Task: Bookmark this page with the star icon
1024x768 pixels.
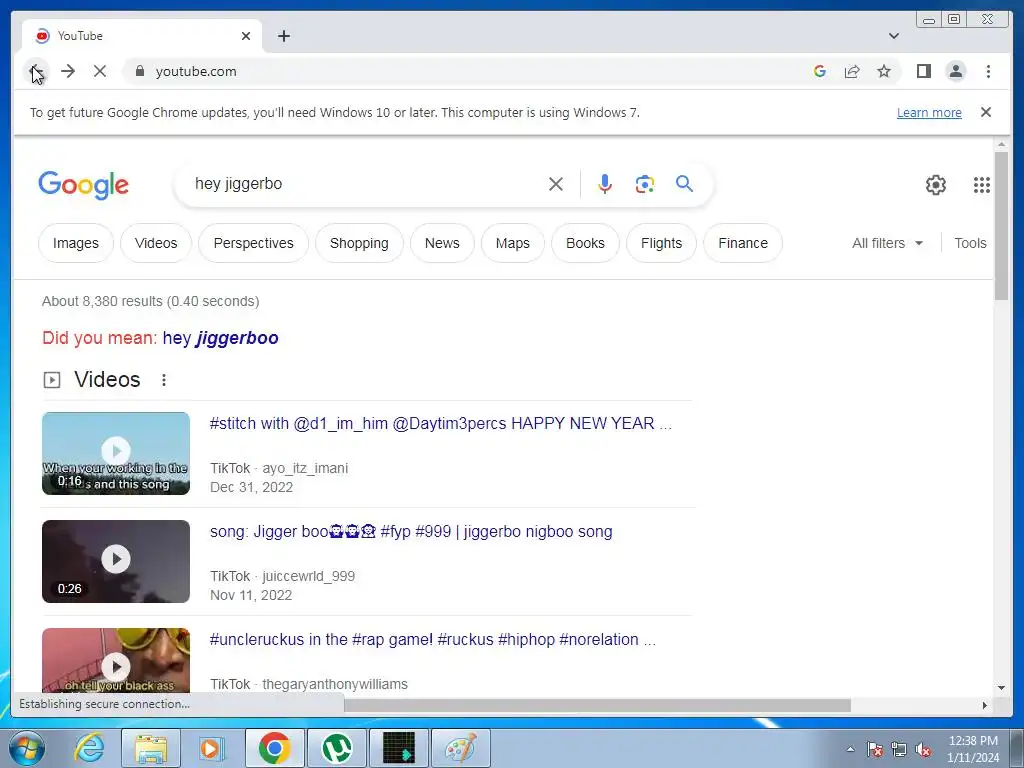Action: 884,71
